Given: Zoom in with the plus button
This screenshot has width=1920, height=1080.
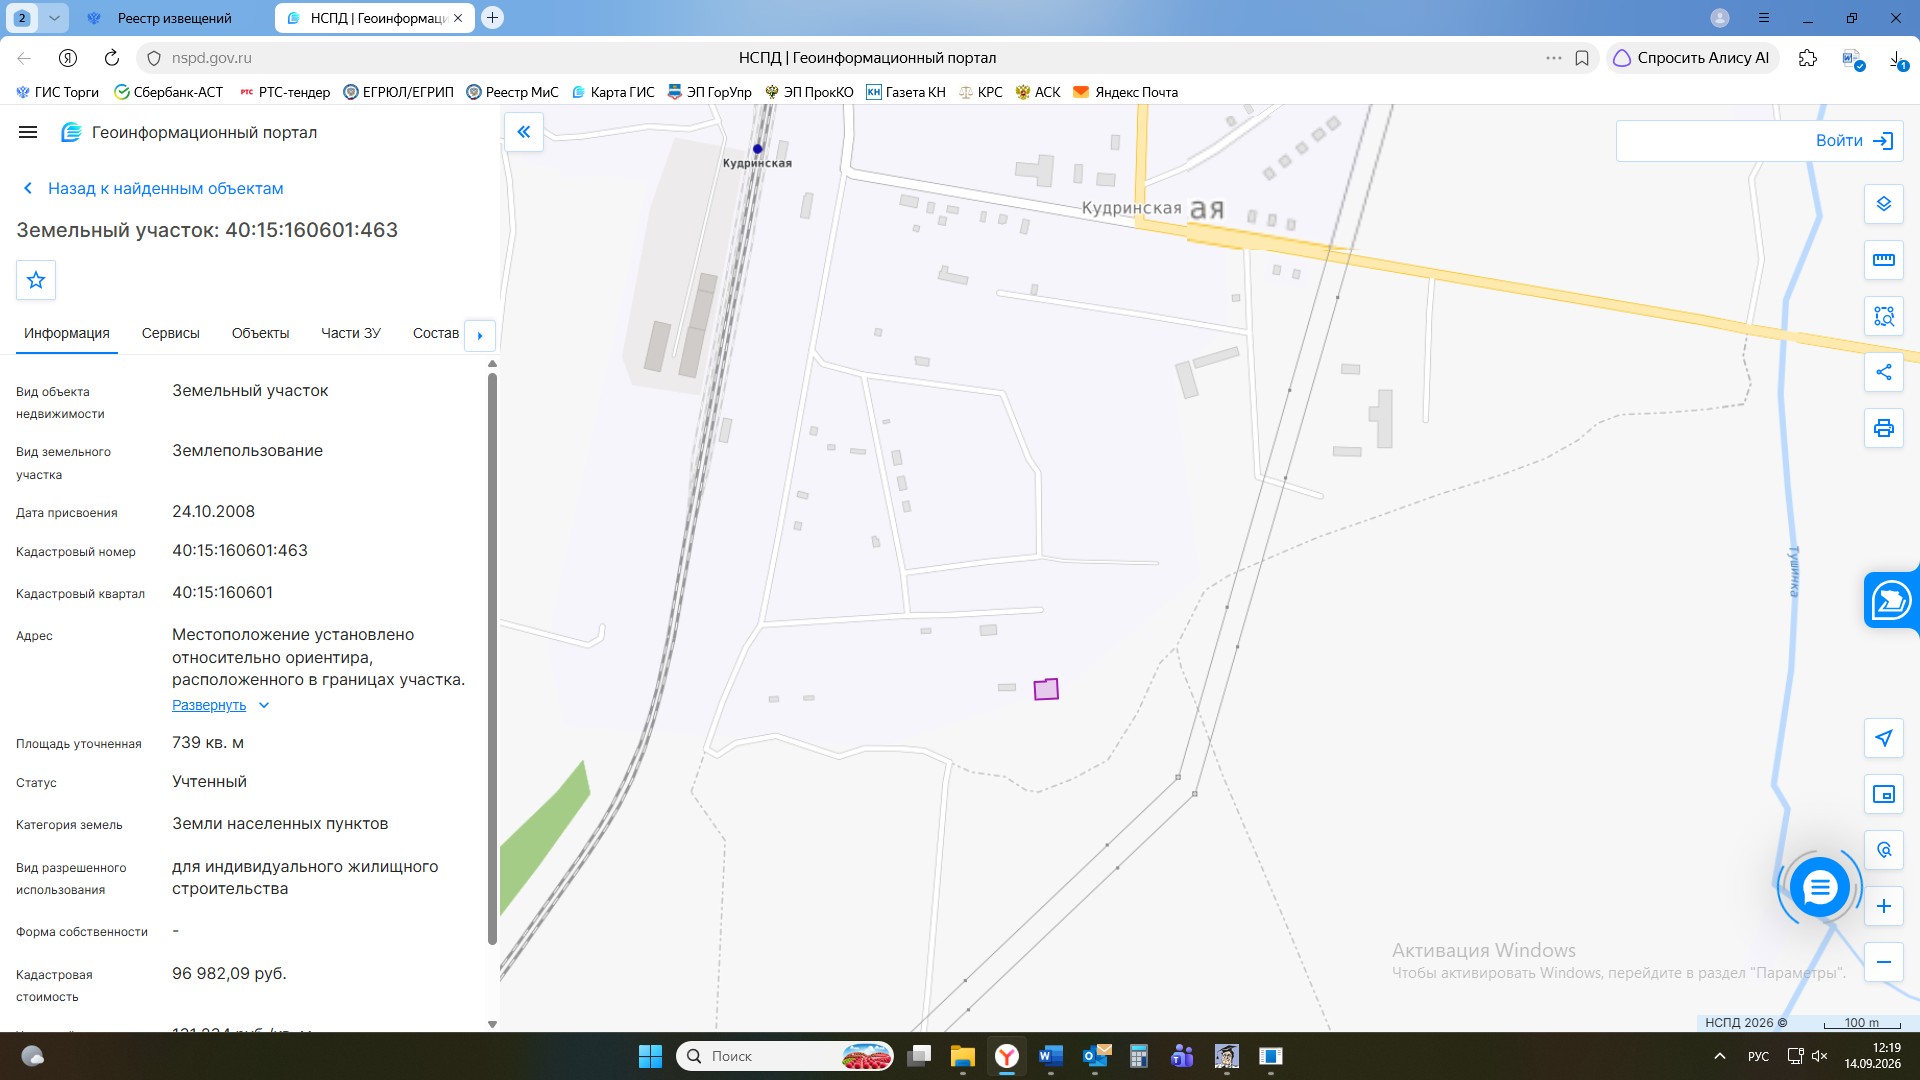Looking at the screenshot, I should (1883, 906).
